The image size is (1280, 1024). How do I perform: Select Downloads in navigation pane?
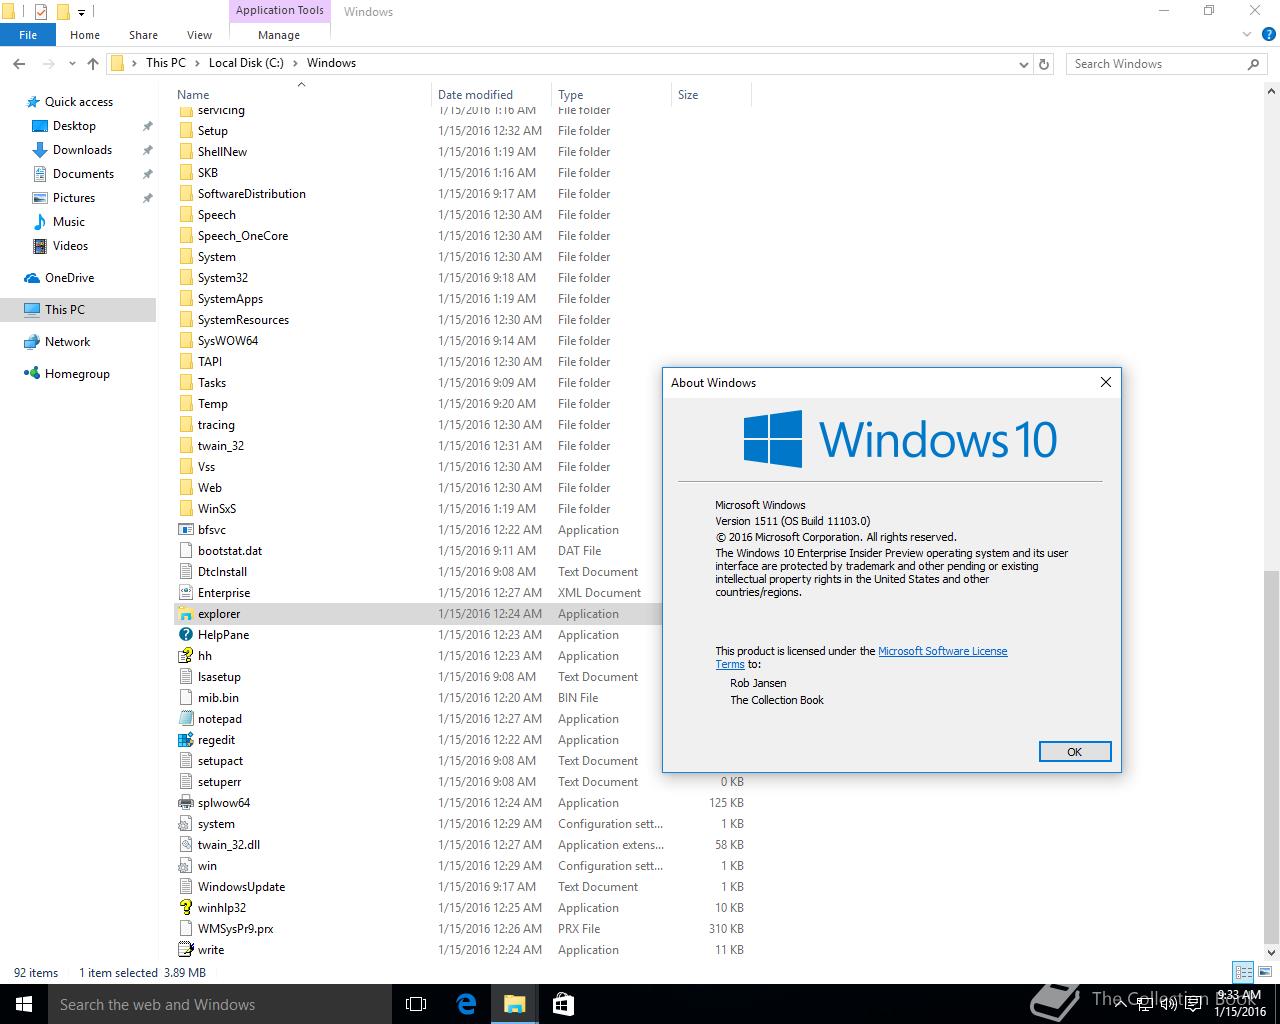(x=82, y=150)
